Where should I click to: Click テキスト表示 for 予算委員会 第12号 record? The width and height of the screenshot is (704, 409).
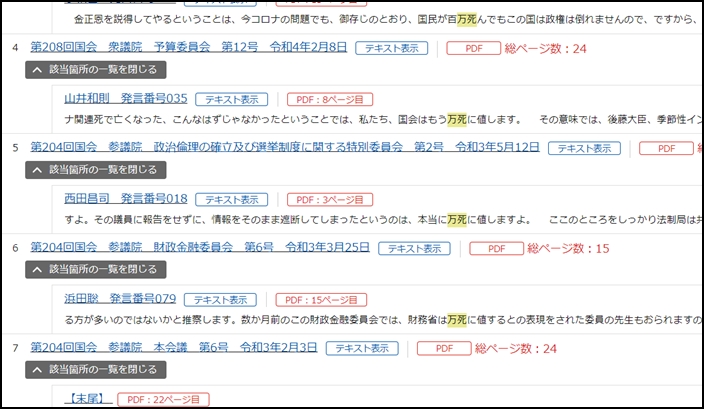coord(392,48)
